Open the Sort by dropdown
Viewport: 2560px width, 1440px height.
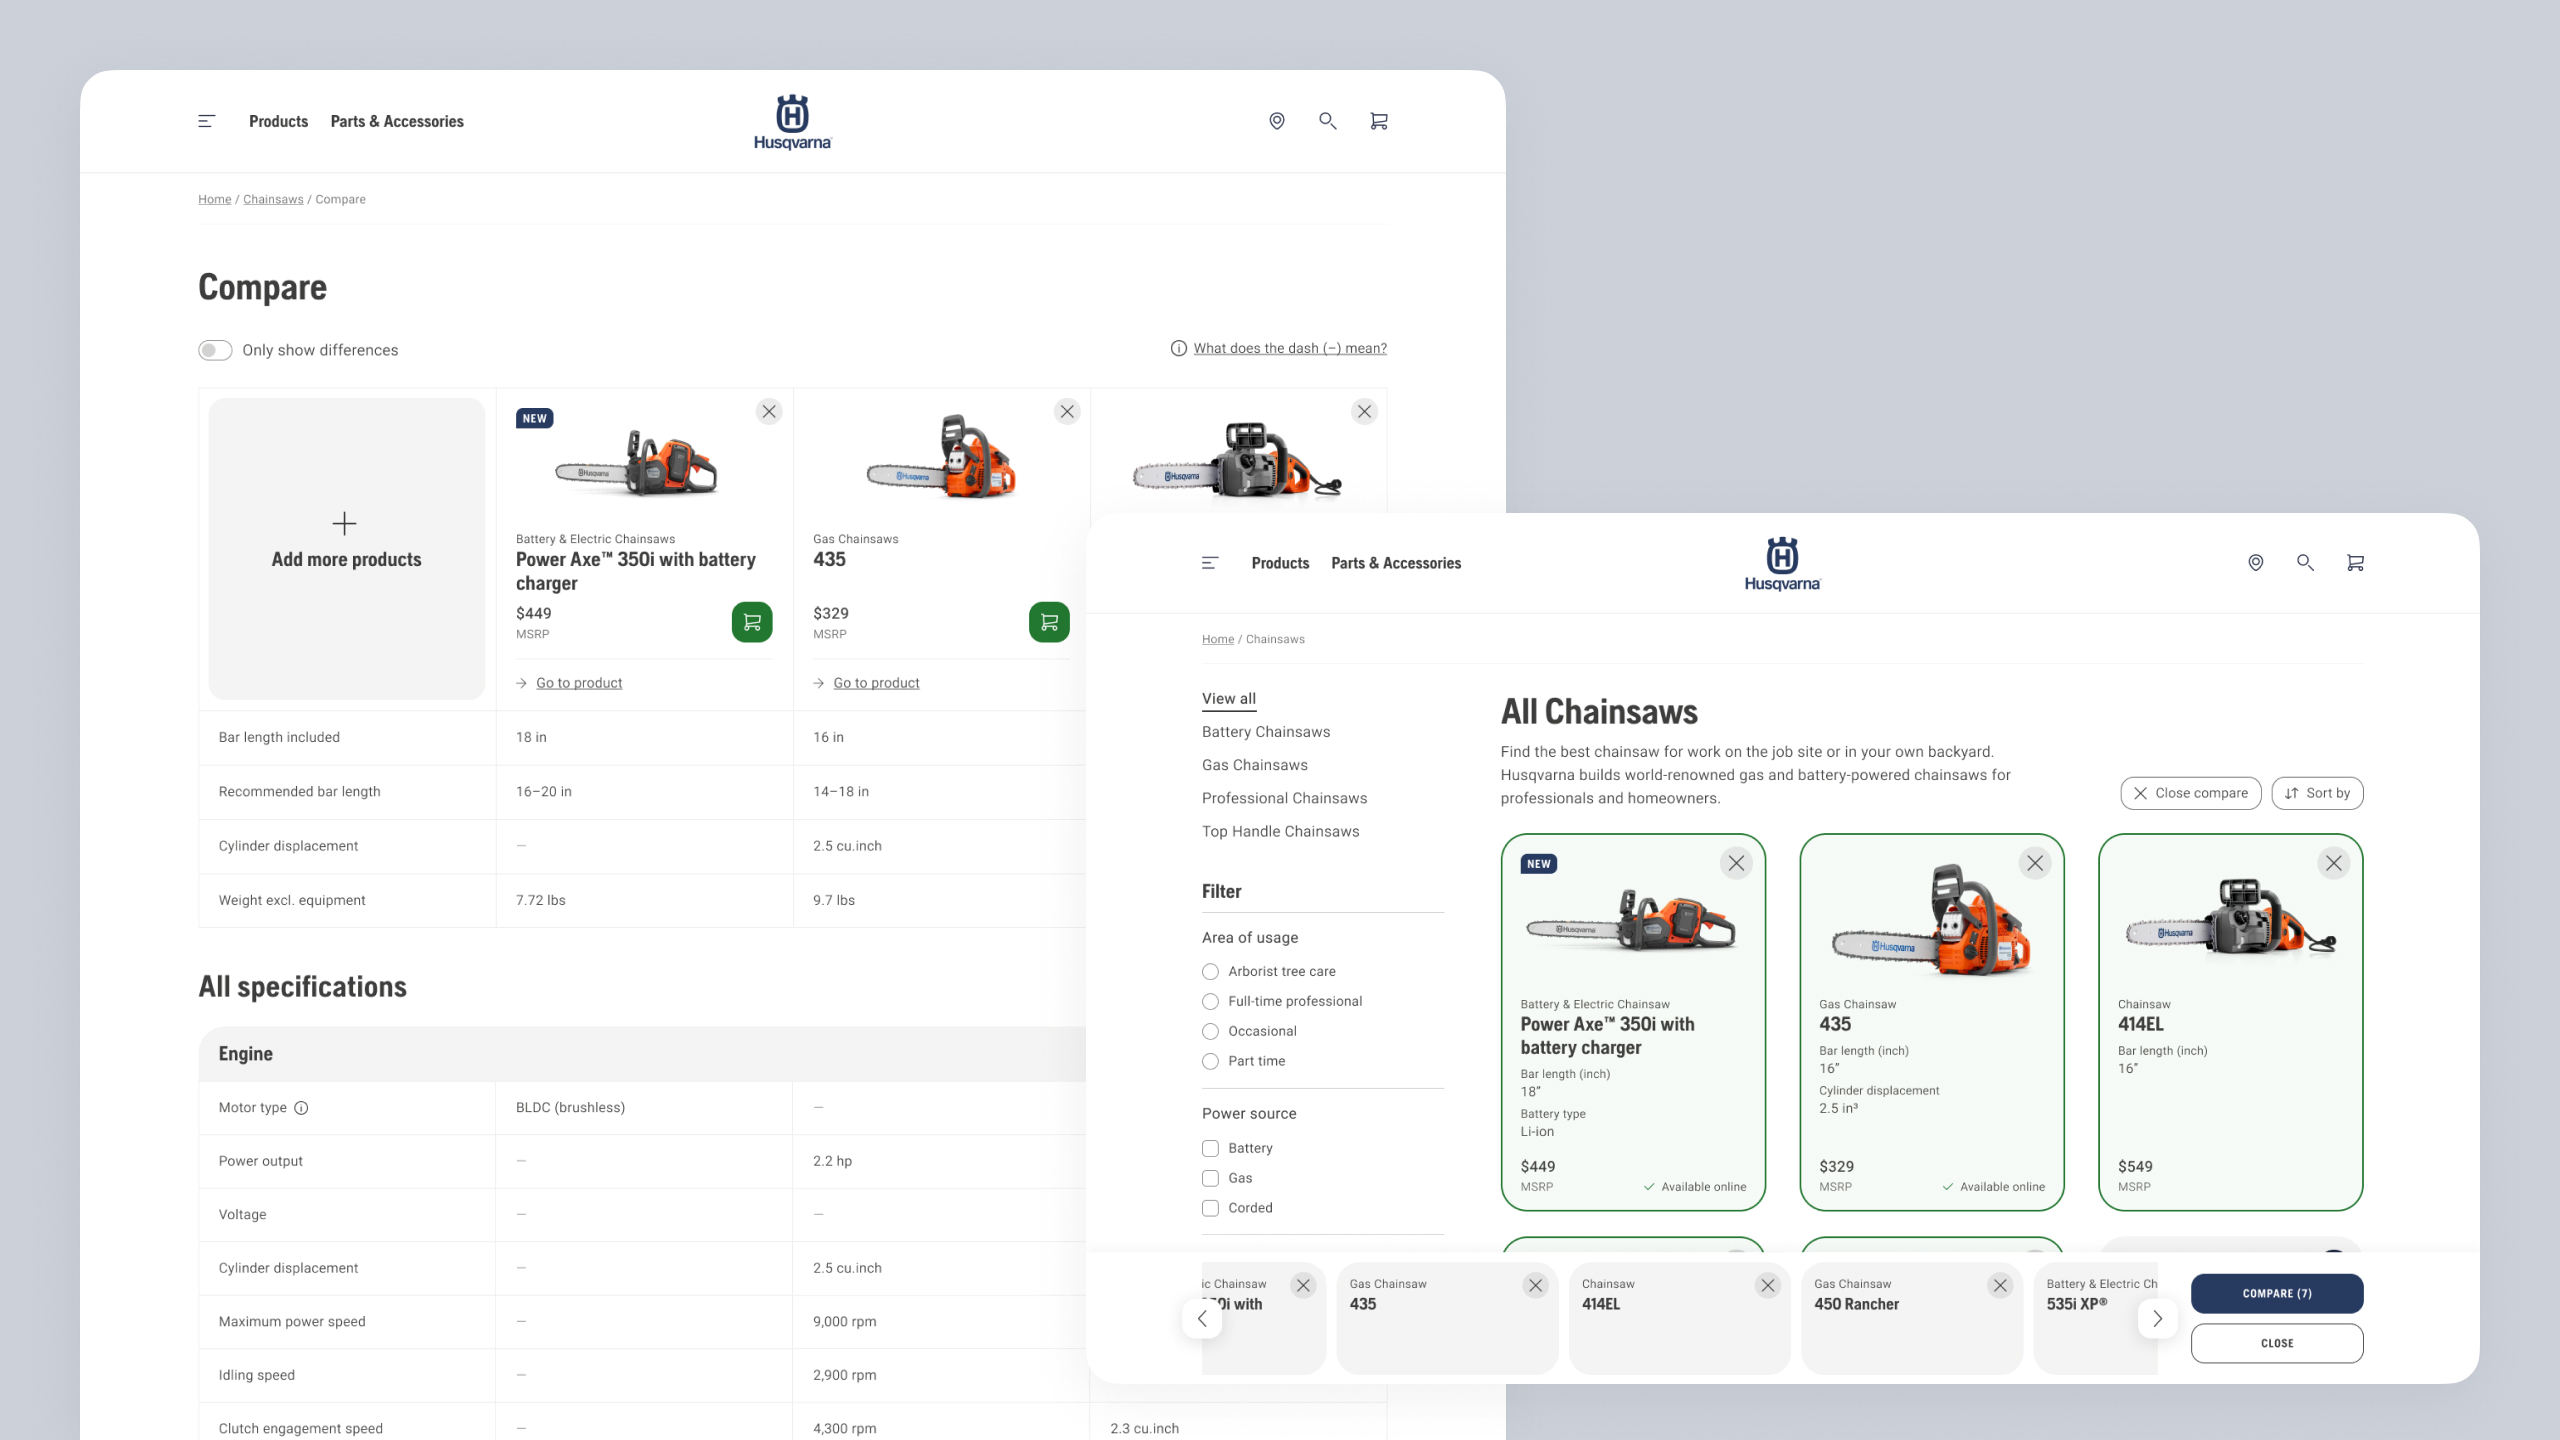[2317, 793]
